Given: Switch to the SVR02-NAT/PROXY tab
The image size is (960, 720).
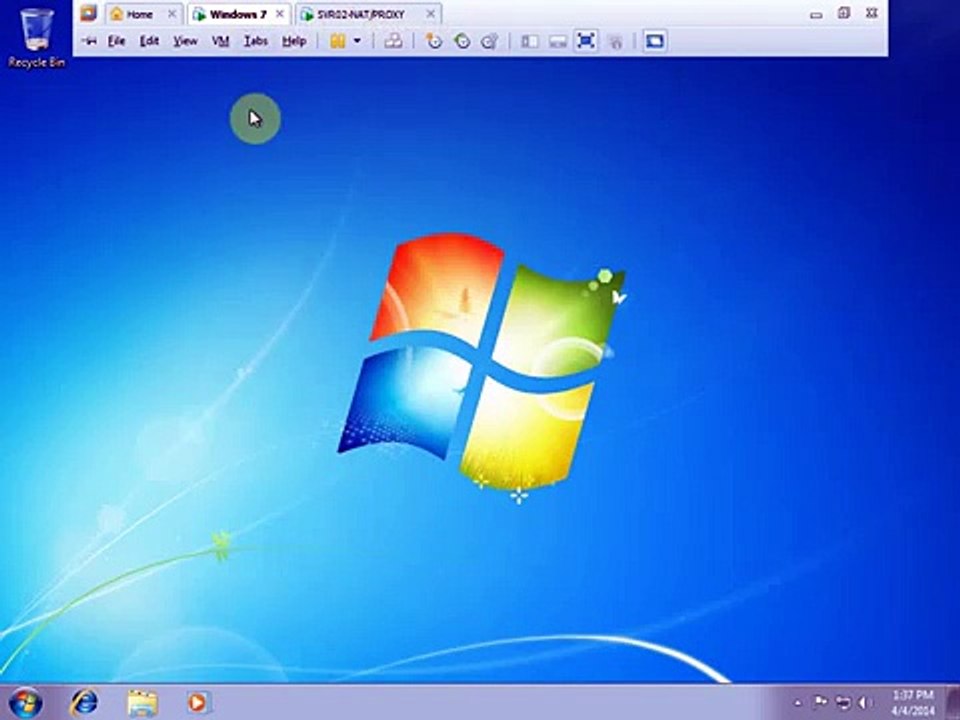Looking at the screenshot, I should (361, 14).
